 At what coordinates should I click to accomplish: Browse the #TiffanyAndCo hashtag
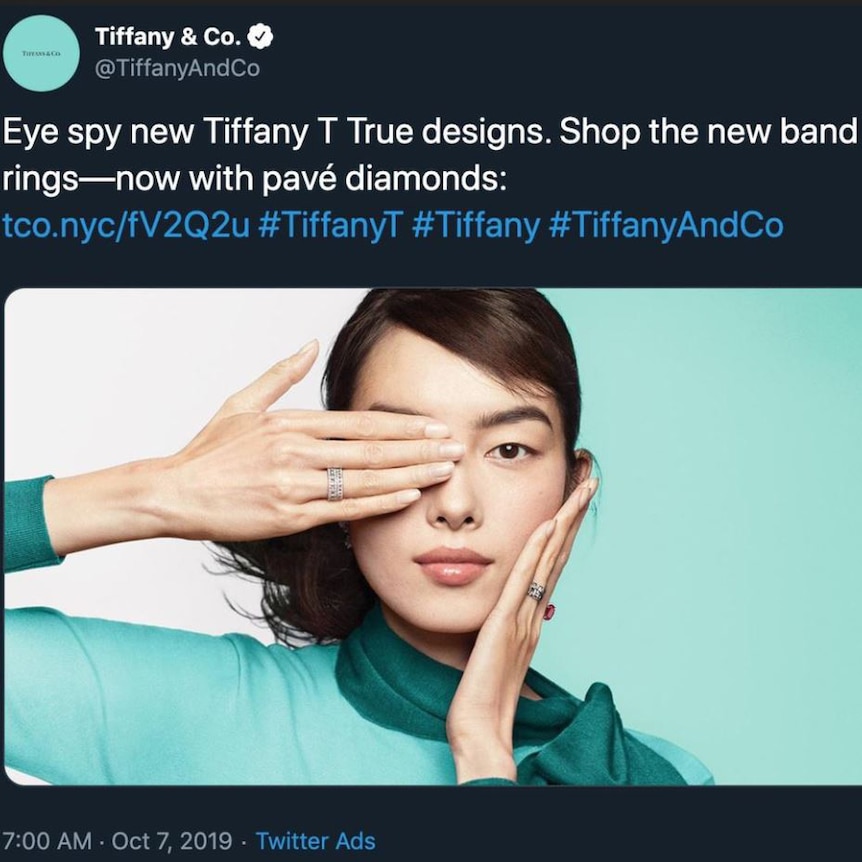pyautogui.click(x=666, y=225)
